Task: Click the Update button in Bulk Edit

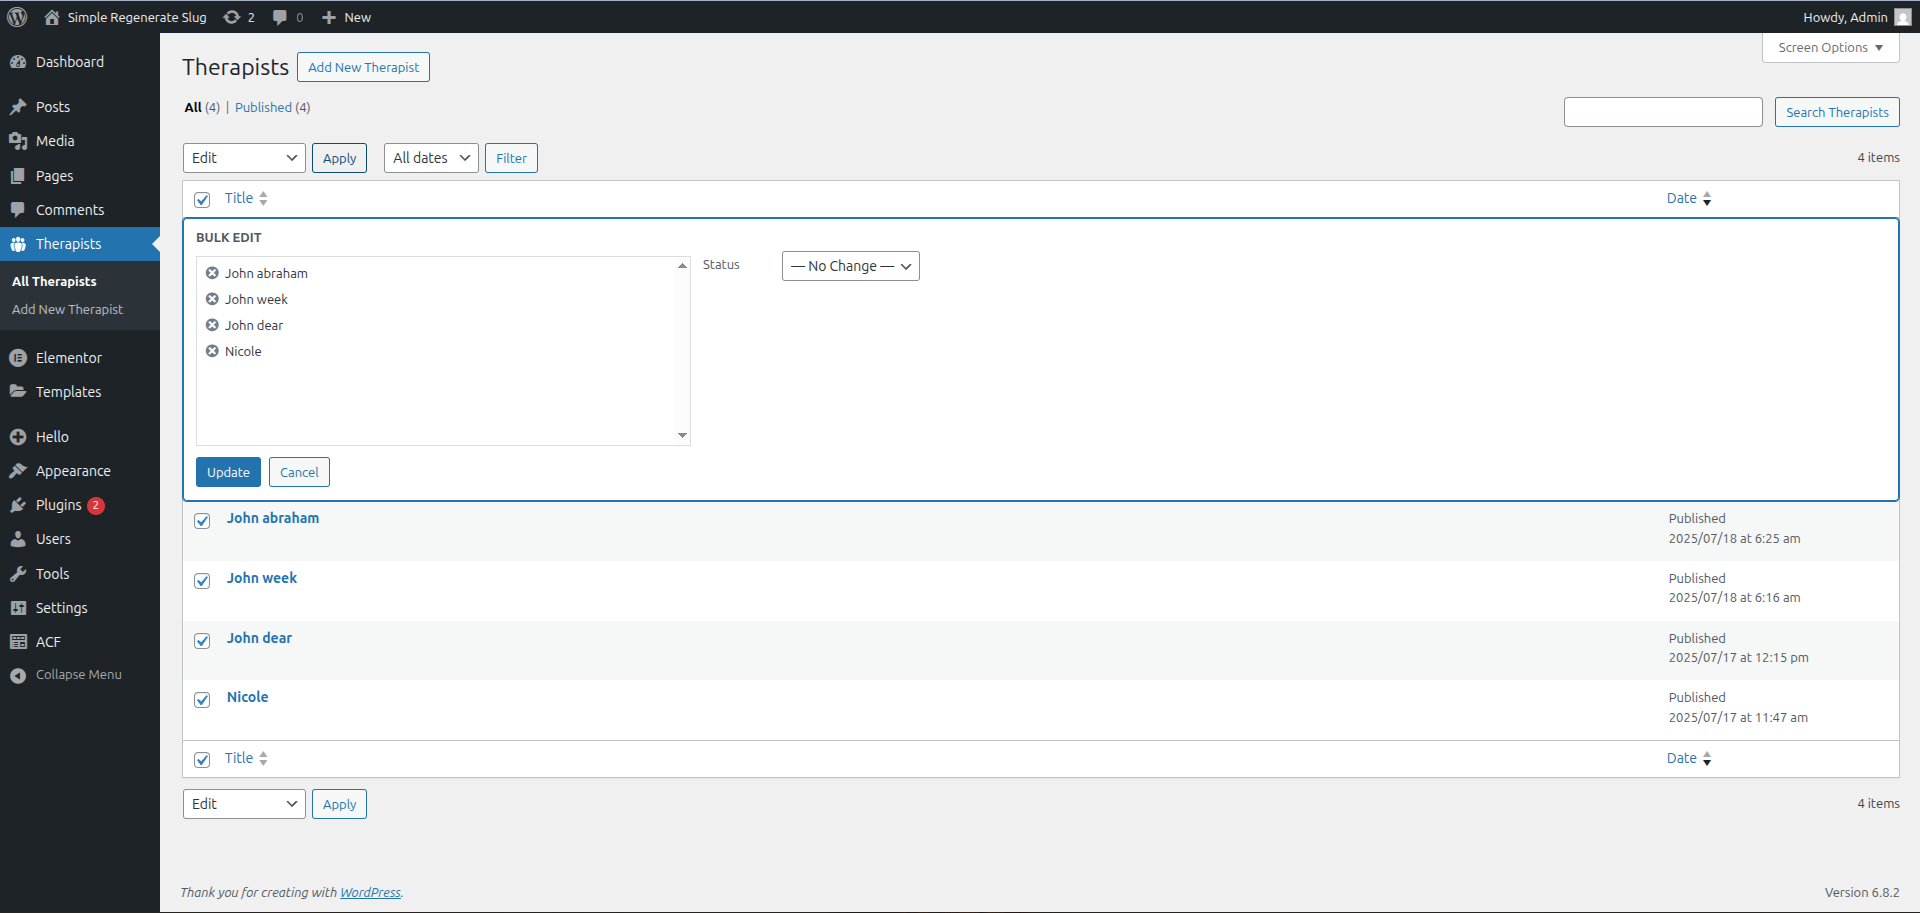Action: pyautogui.click(x=228, y=472)
